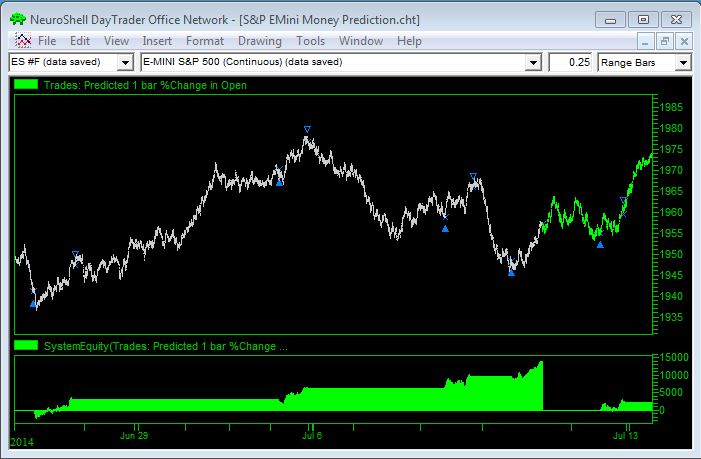
Task: Open the Window menu
Action: pyautogui.click(x=361, y=41)
